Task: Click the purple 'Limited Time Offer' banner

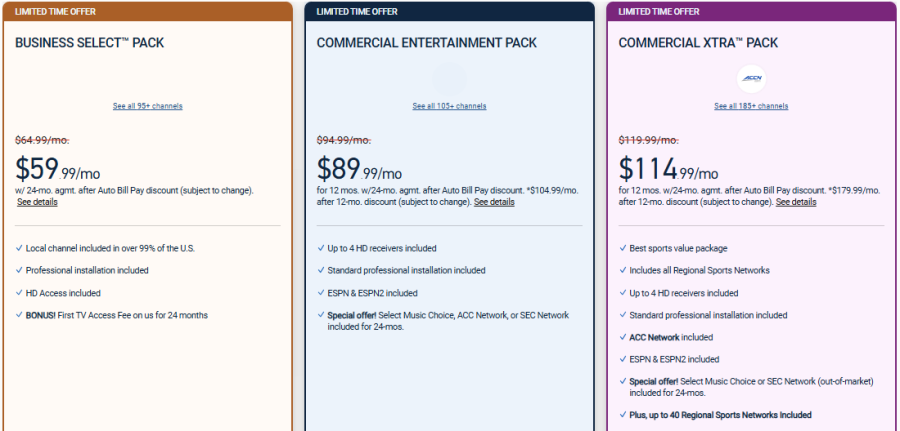Action: 751,11
